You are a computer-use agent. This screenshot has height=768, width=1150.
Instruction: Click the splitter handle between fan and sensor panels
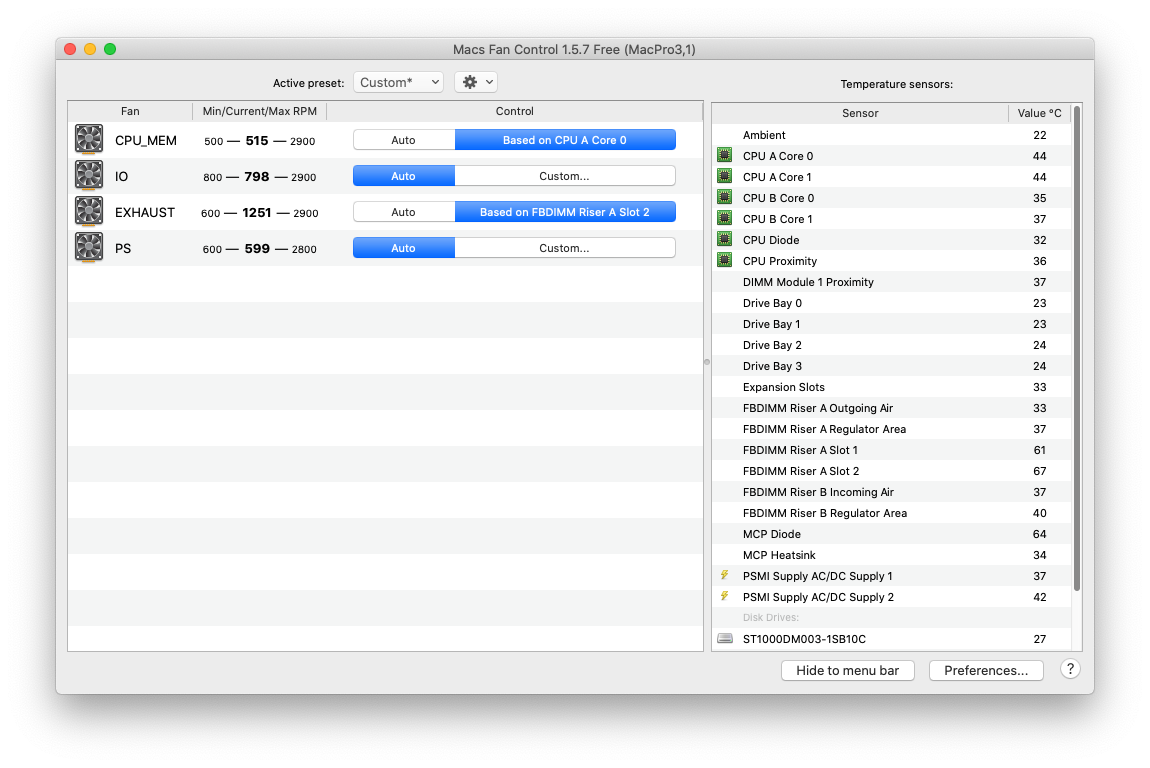[x=707, y=362]
